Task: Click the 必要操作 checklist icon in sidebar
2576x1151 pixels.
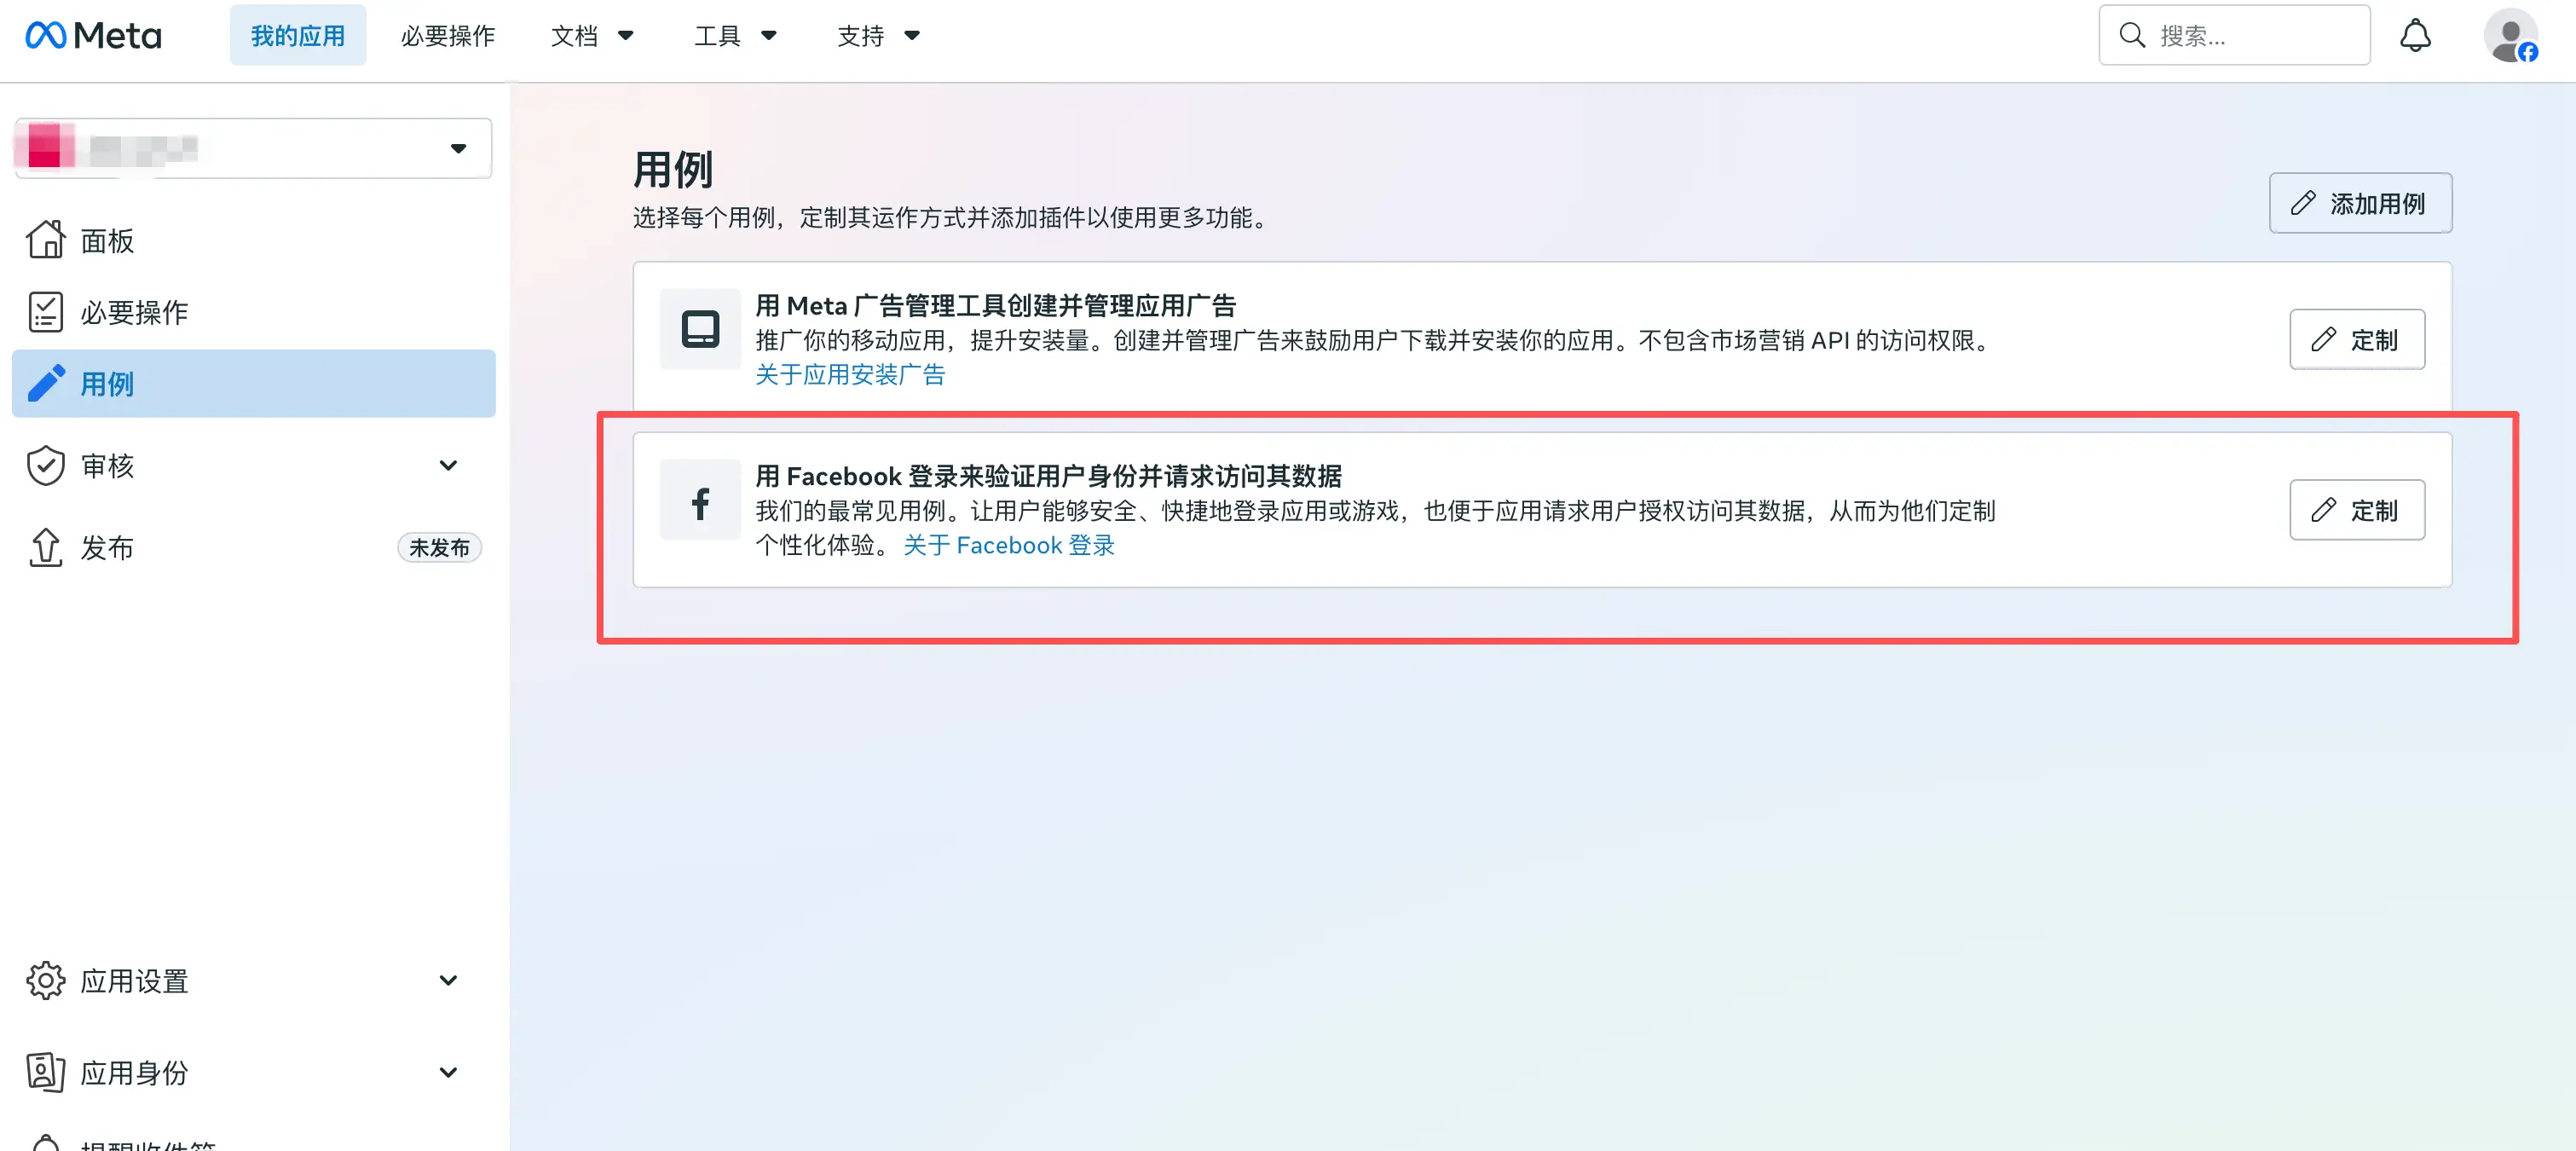Action: (x=46, y=312)
